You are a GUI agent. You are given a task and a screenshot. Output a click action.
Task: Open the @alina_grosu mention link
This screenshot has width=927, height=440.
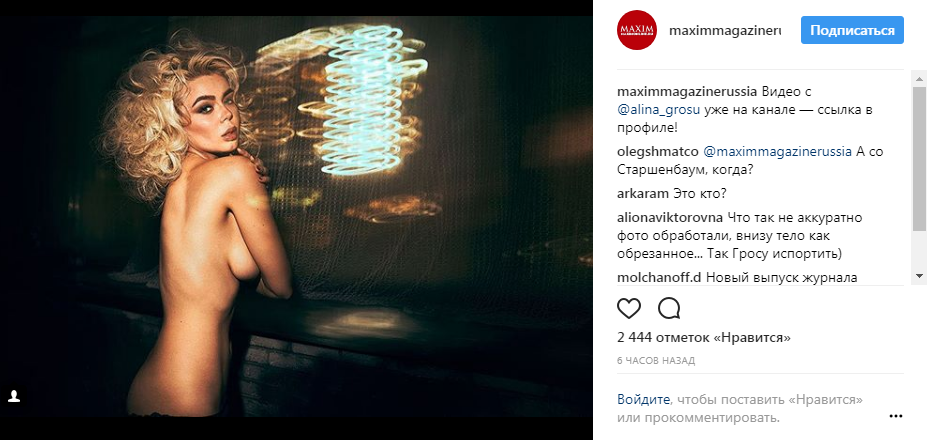tap(652, 110)
